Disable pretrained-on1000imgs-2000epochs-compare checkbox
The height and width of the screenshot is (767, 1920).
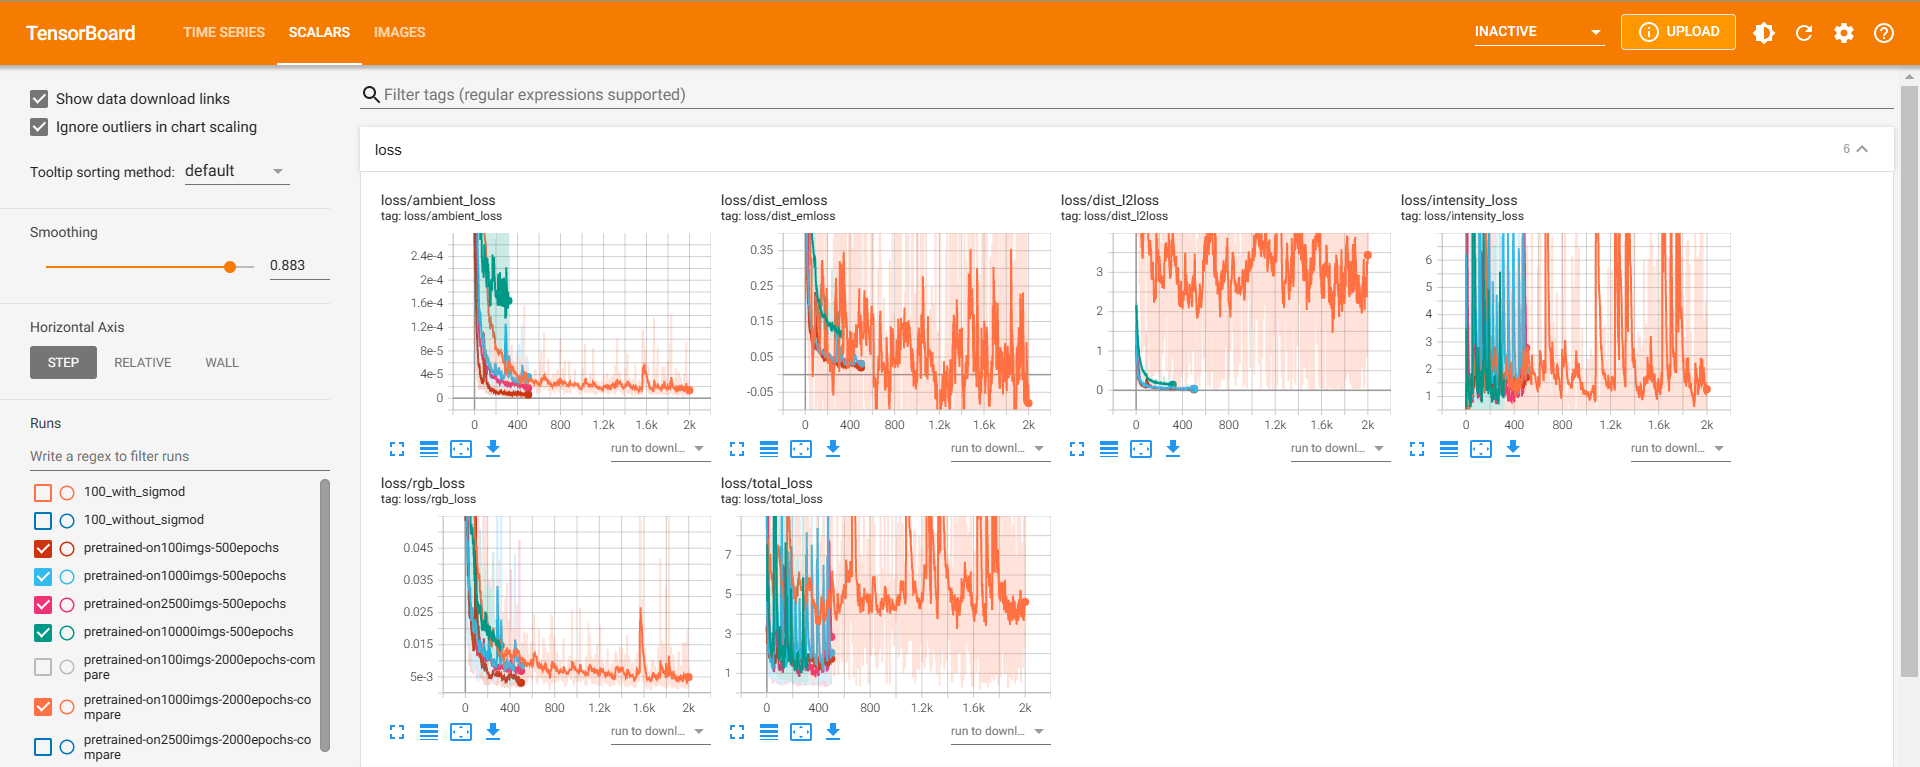pos(43,707)
